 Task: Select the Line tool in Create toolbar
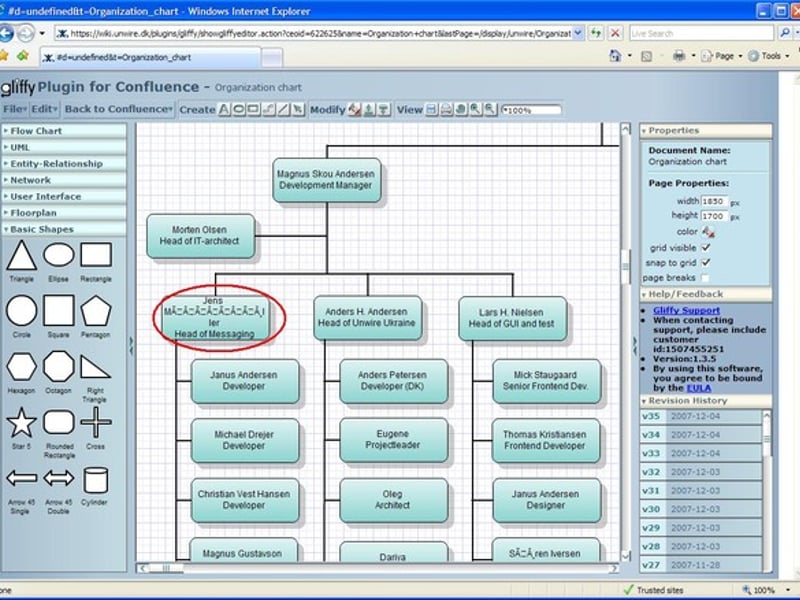click(283, 109)
